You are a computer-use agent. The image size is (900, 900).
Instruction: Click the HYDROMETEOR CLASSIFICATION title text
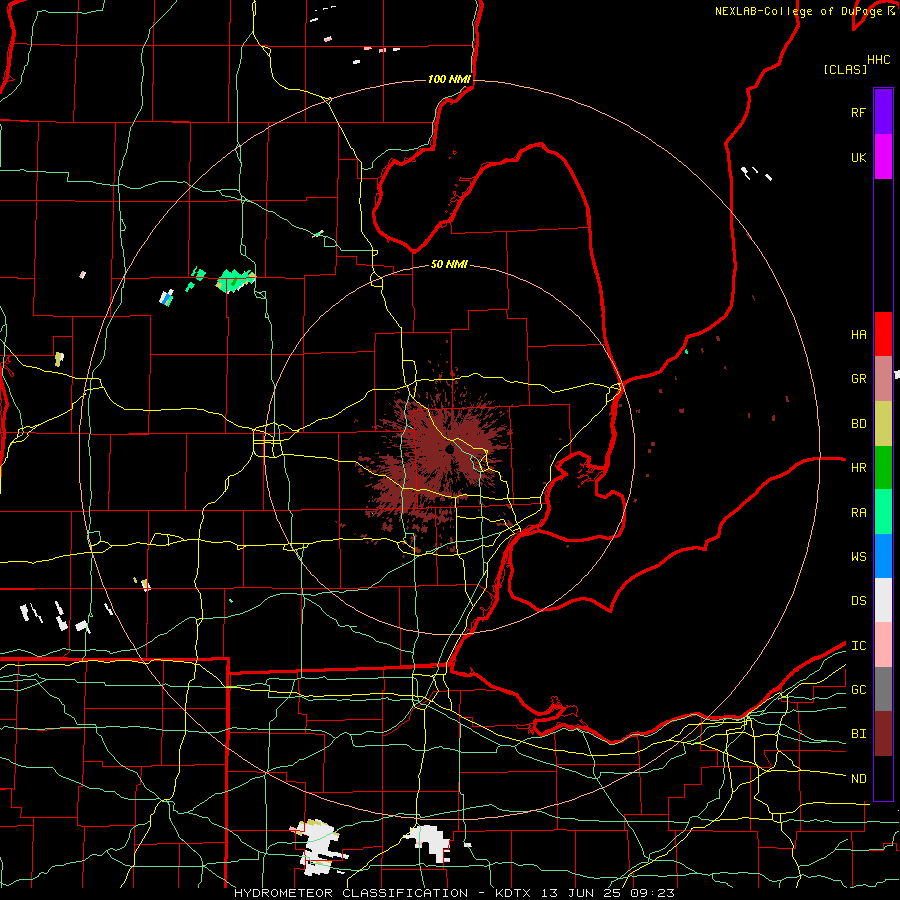click(351, 893)
